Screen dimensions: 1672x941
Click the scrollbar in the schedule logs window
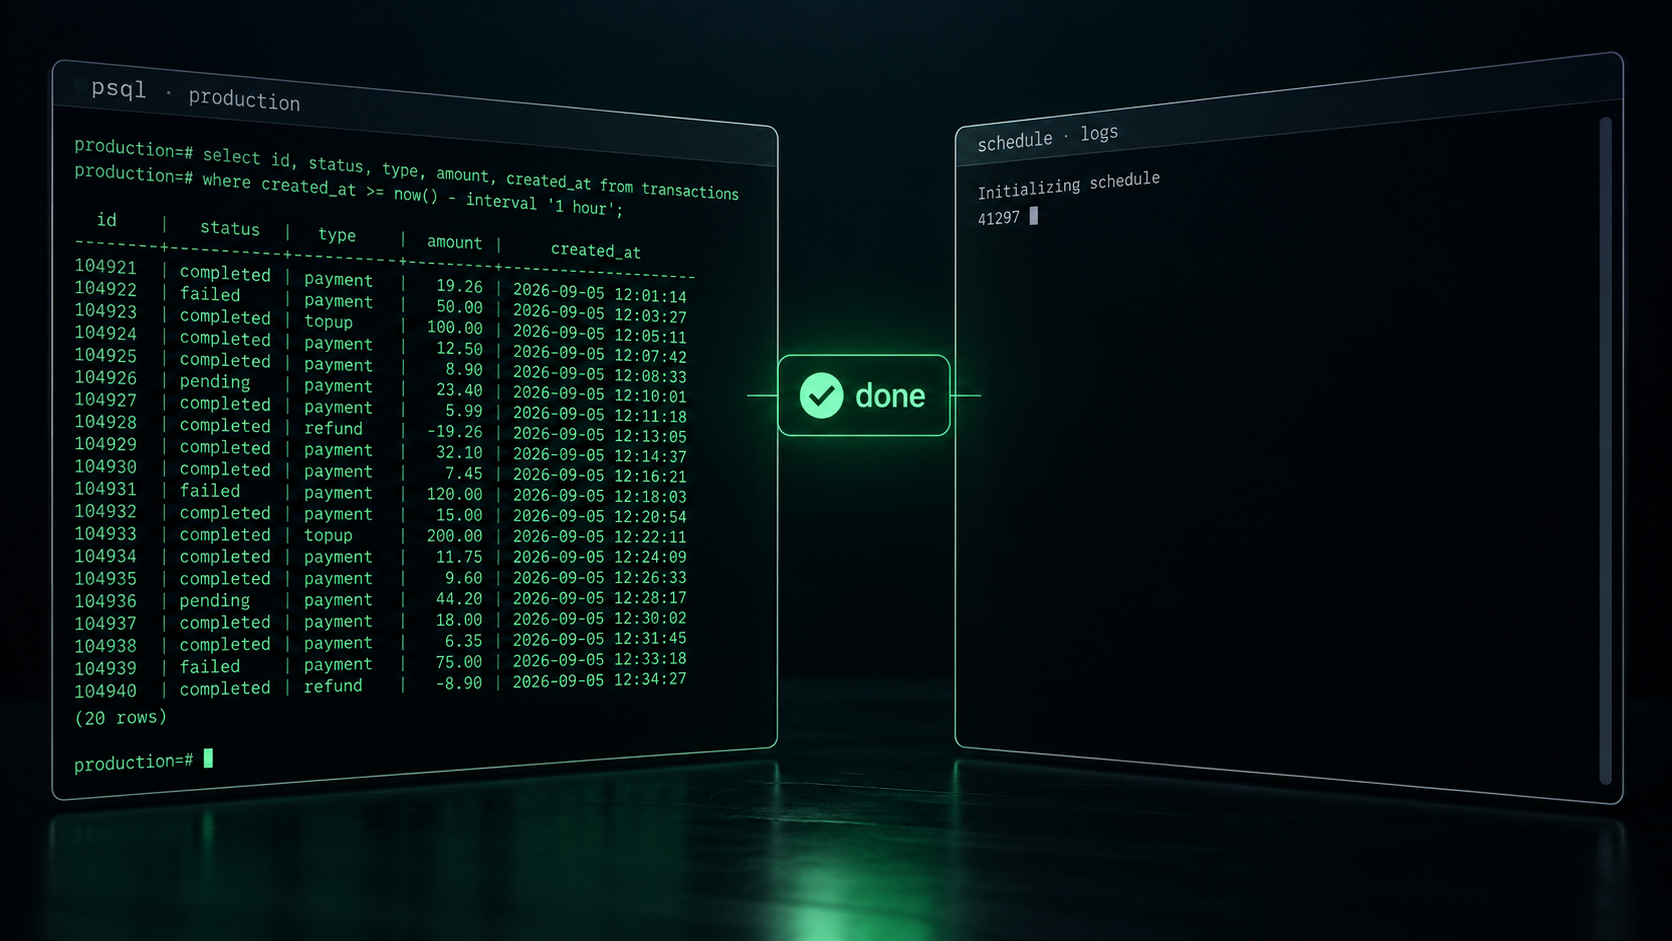tap(1606, 450)
